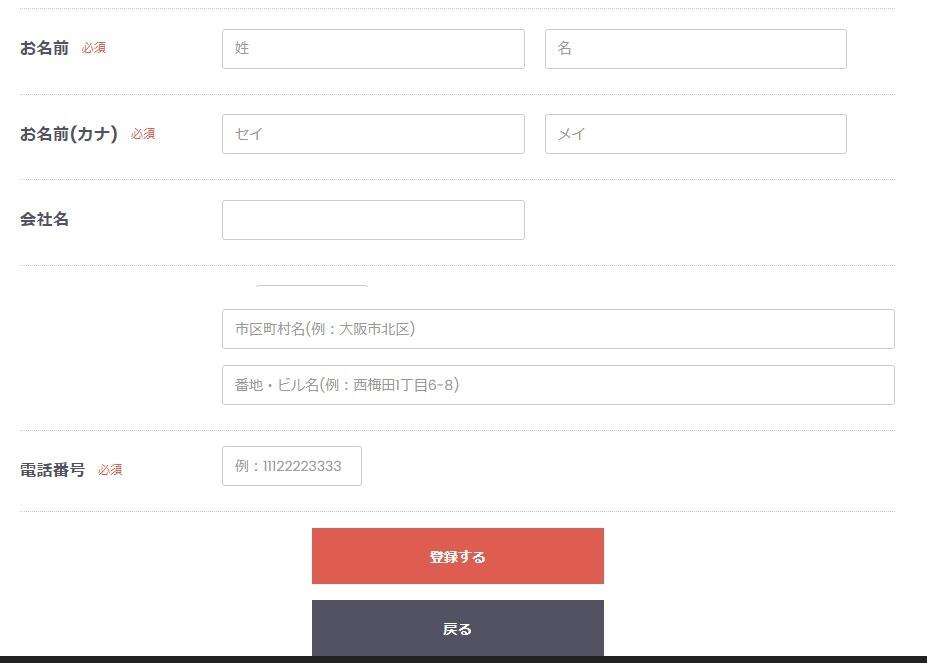
Task: Click the 市区町村名 city address field
Action: [558, 329]
